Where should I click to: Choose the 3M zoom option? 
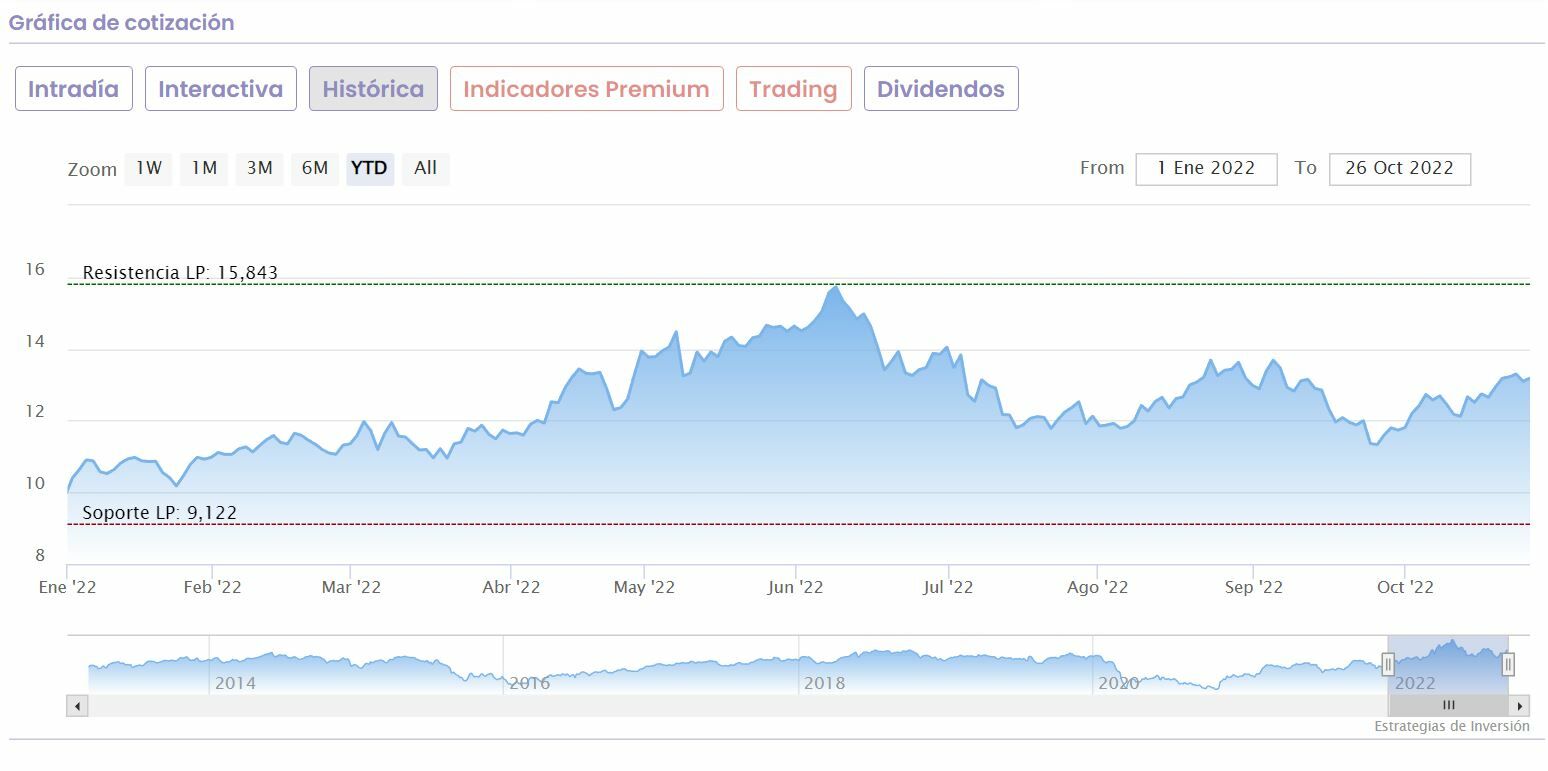[259, 169]
